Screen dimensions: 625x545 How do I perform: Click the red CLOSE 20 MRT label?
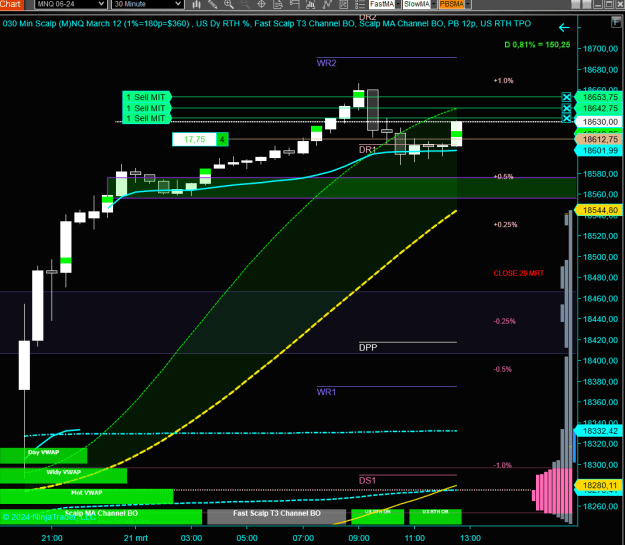(x=519, y=273)
